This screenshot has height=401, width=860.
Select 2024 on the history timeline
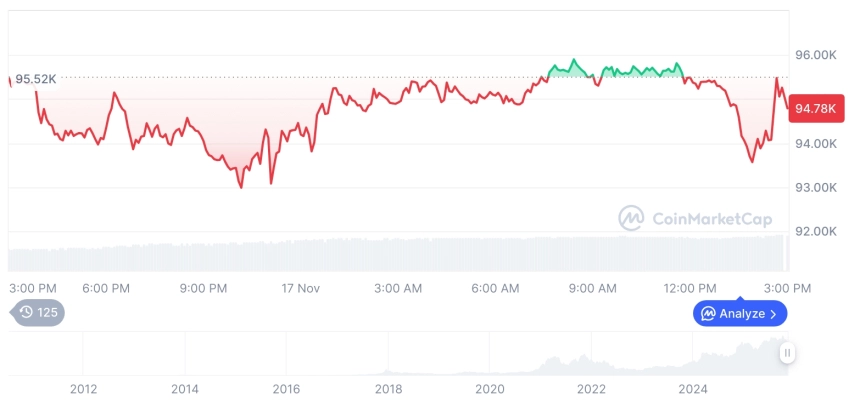(x=693, y=389)
